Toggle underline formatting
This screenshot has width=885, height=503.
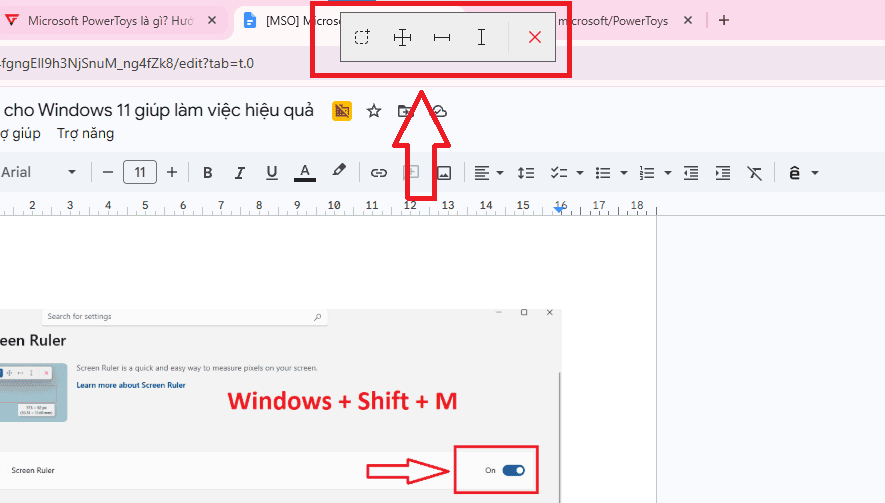[271, 173]
